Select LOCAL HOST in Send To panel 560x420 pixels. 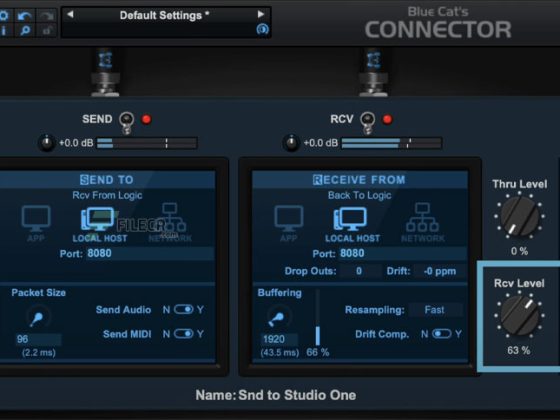point(100,224)
